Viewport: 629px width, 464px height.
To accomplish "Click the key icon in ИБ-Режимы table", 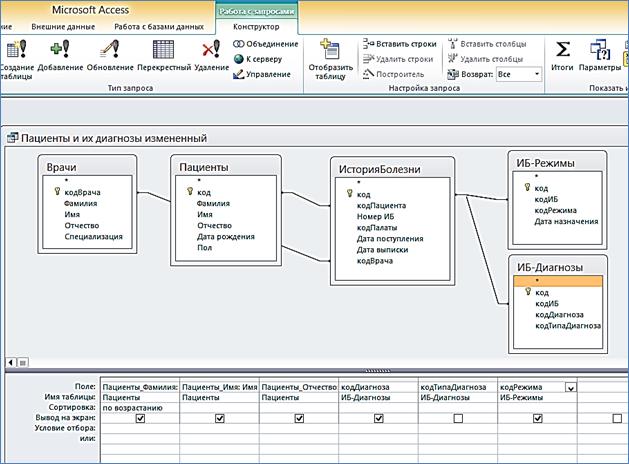I will coord(528,187).
